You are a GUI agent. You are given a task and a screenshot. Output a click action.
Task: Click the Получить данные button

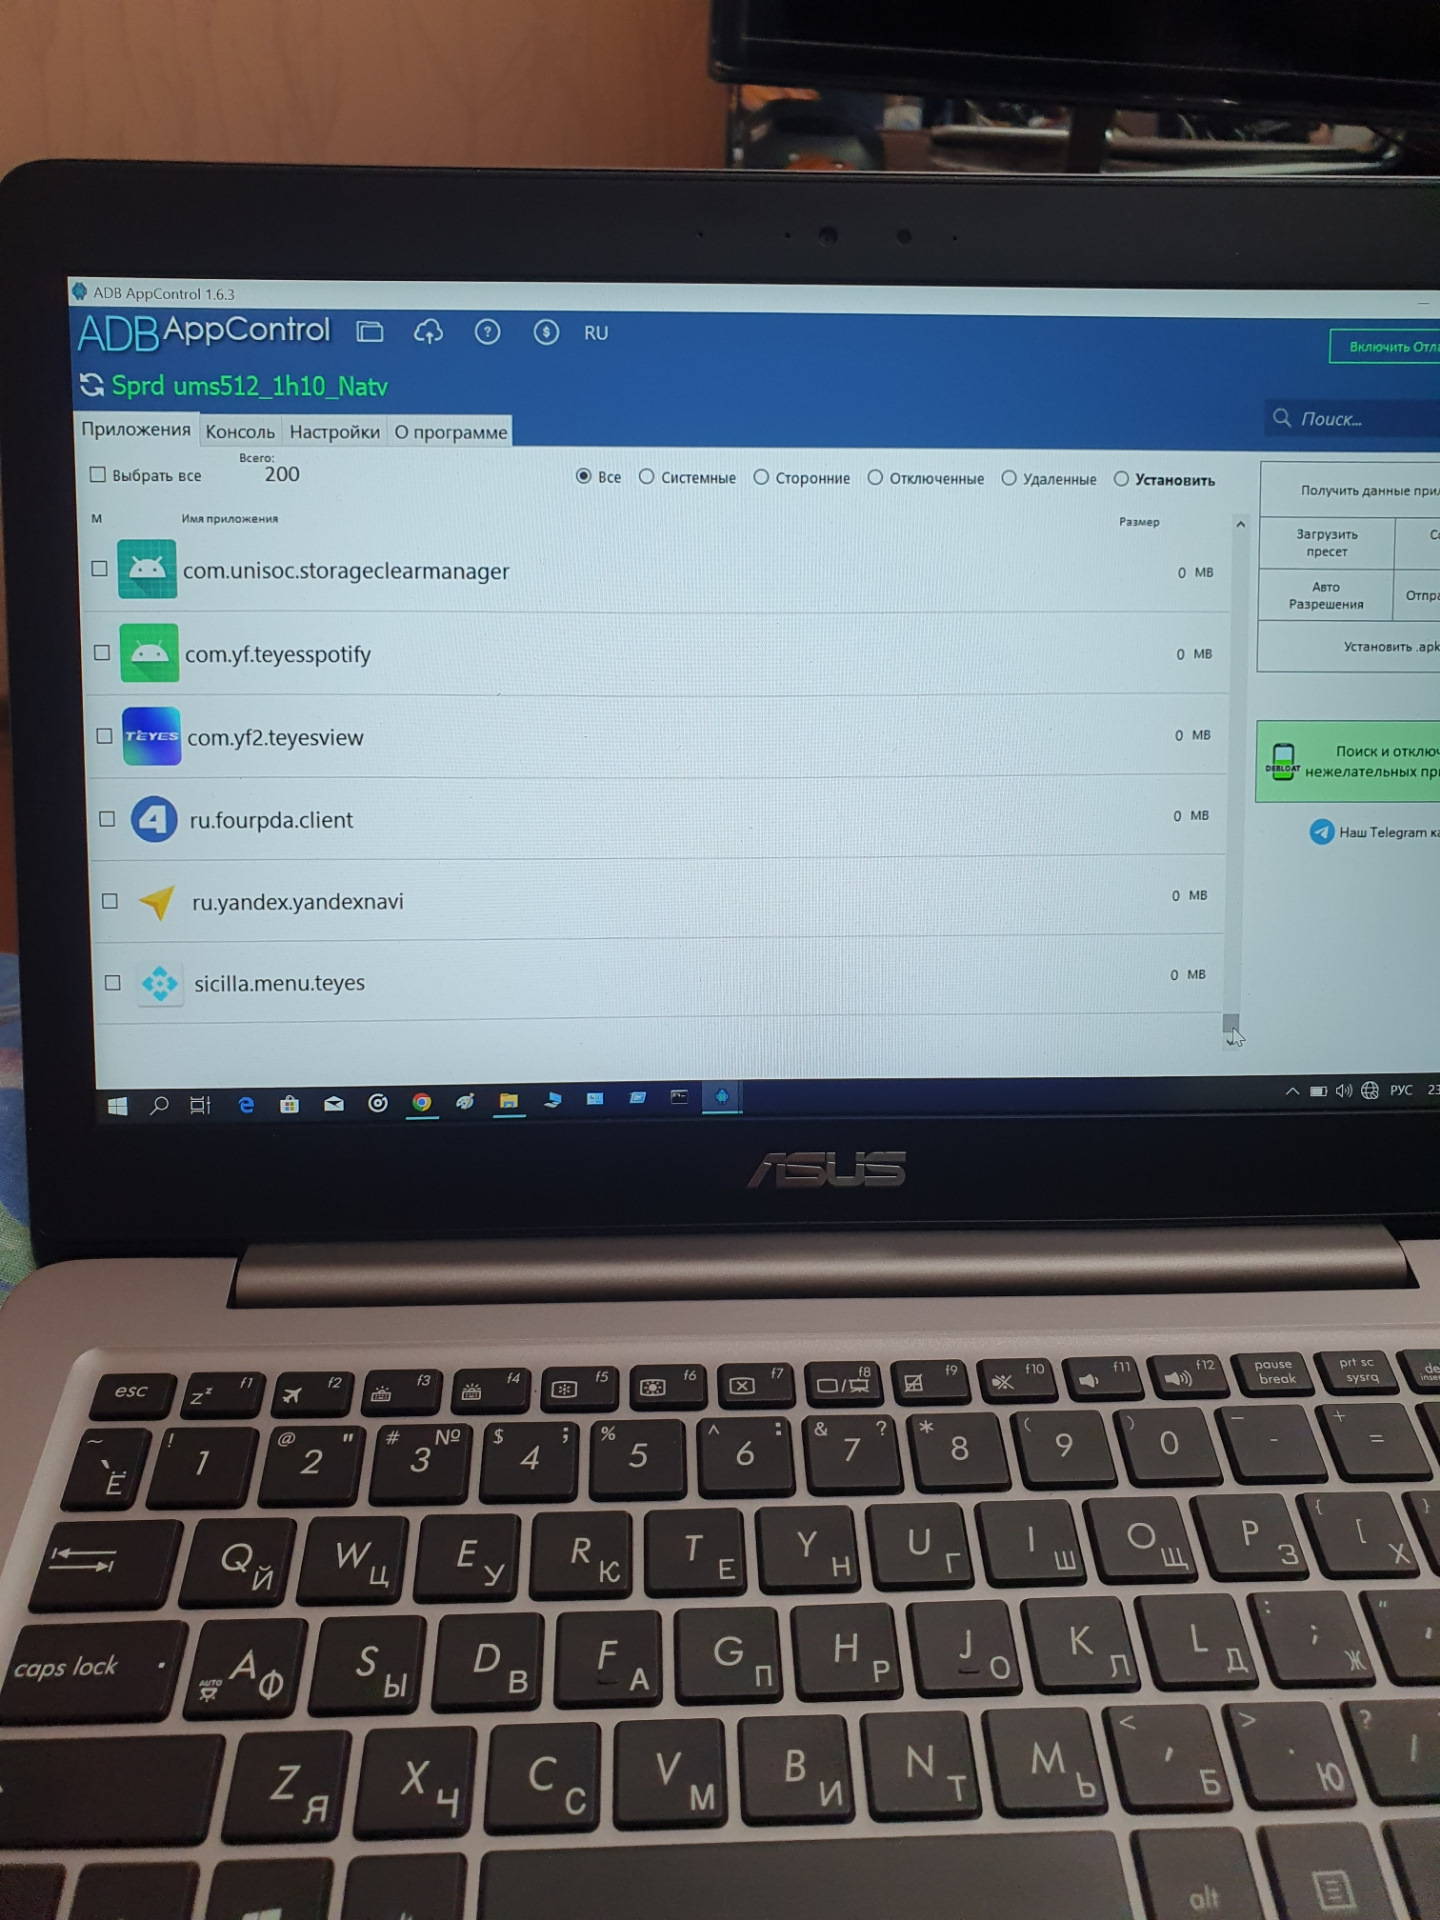(x=1350, y=490)
